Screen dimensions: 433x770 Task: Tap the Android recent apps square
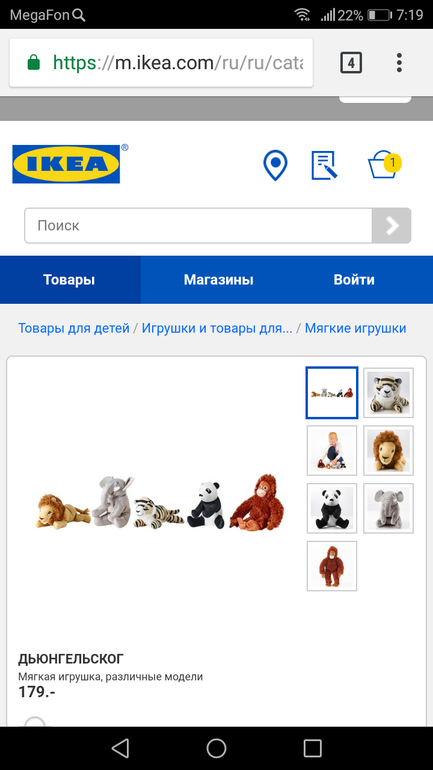(x=312, y=748)
